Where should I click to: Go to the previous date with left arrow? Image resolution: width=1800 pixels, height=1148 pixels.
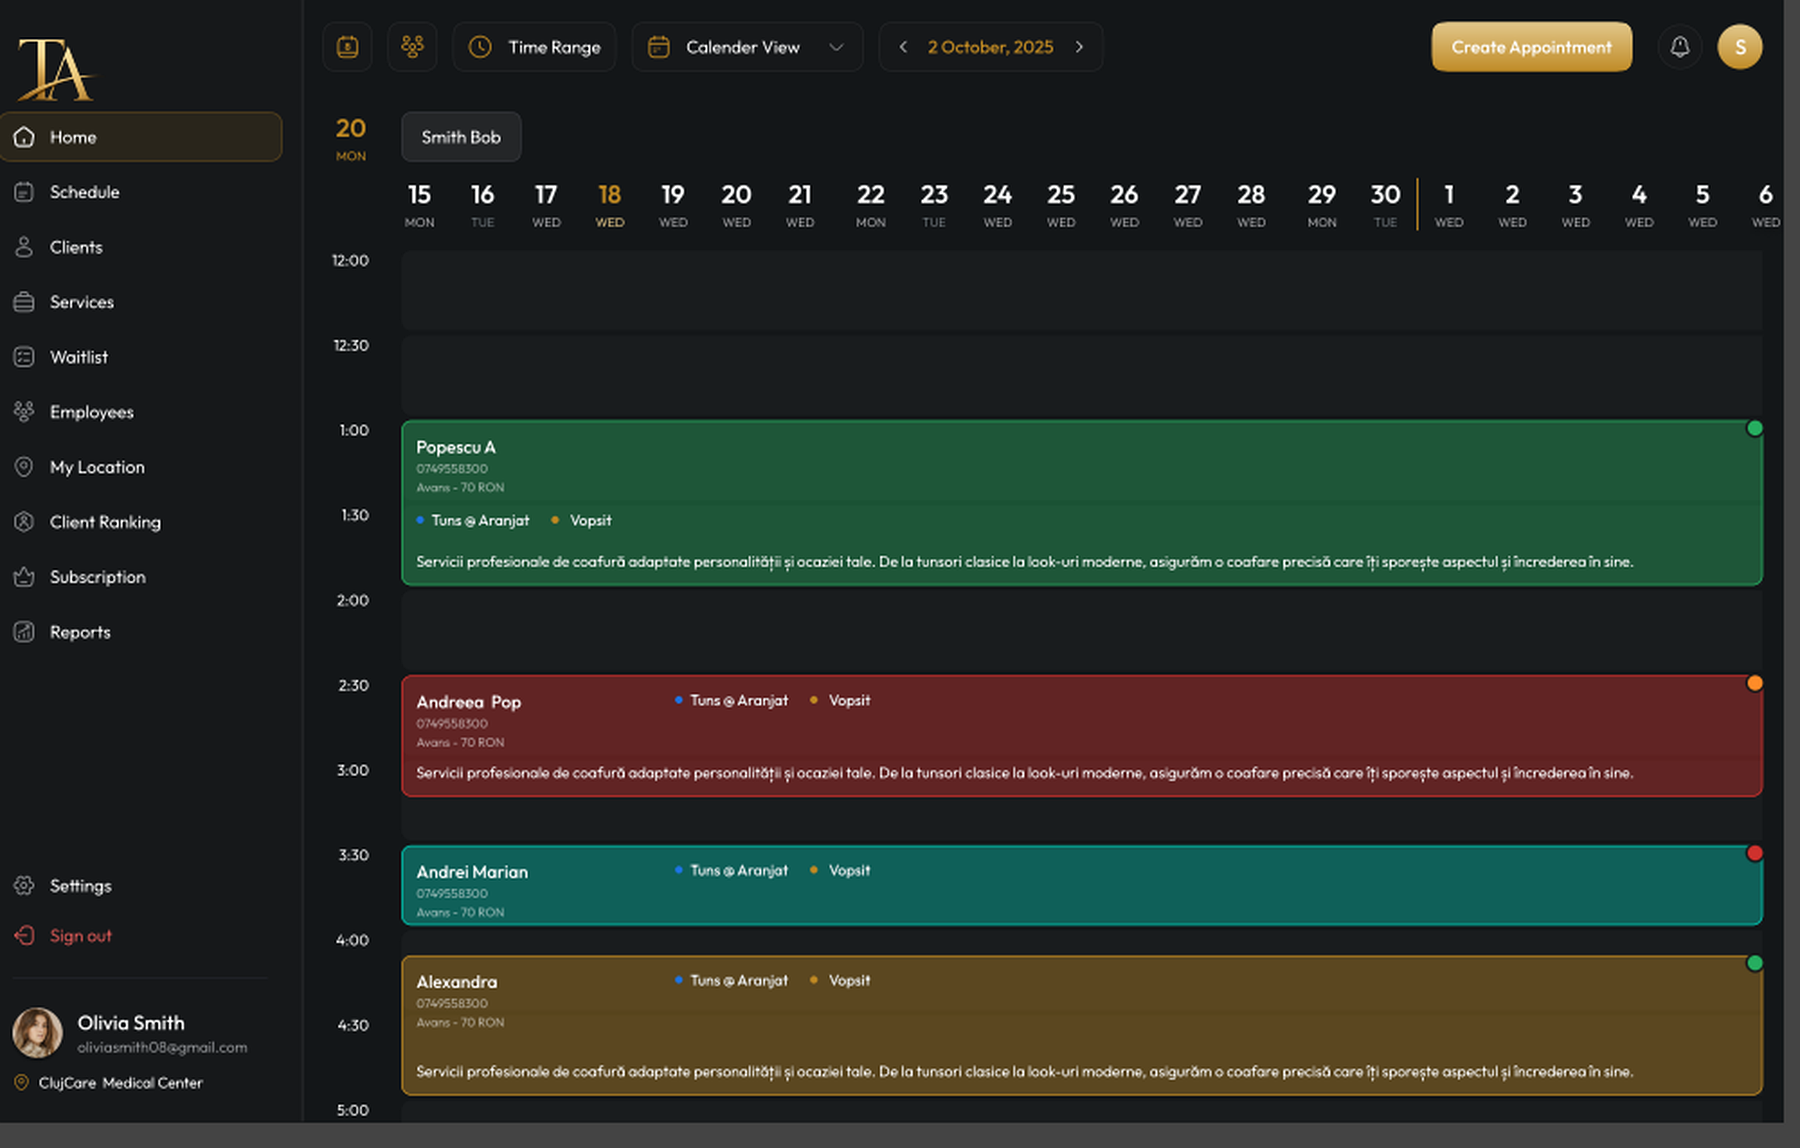point(903,47)
